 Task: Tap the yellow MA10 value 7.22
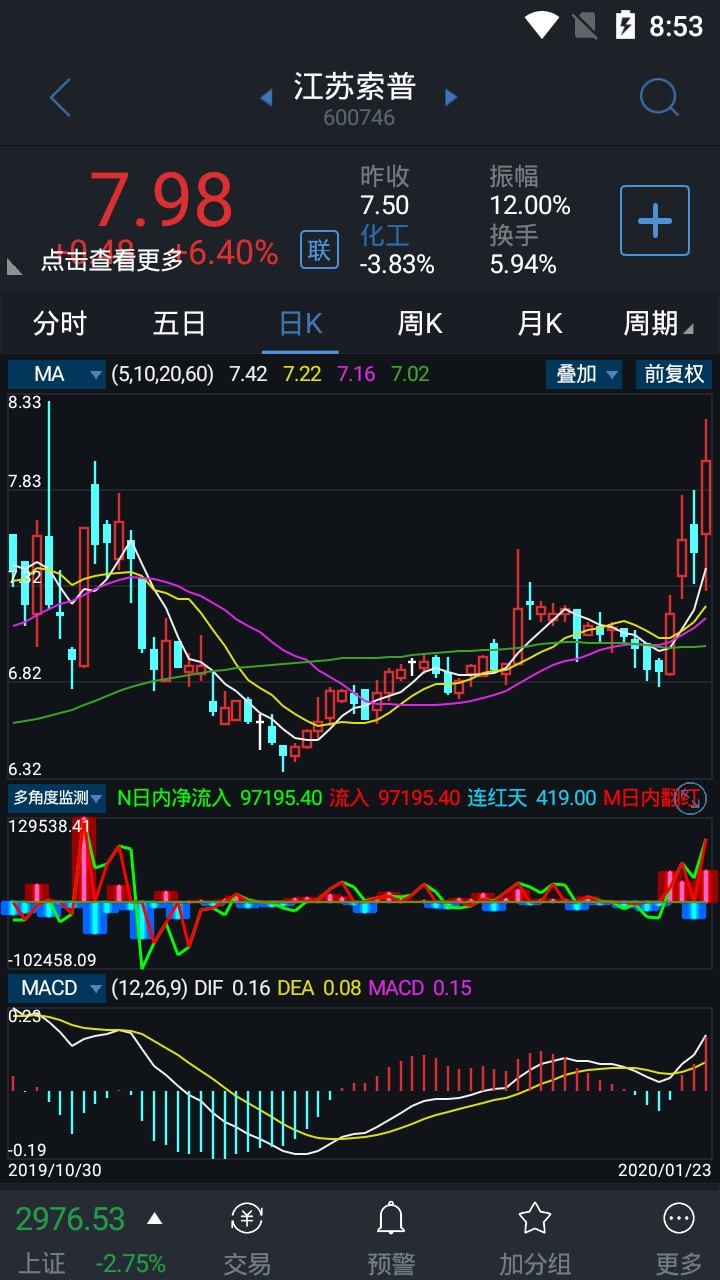[302, 374]
